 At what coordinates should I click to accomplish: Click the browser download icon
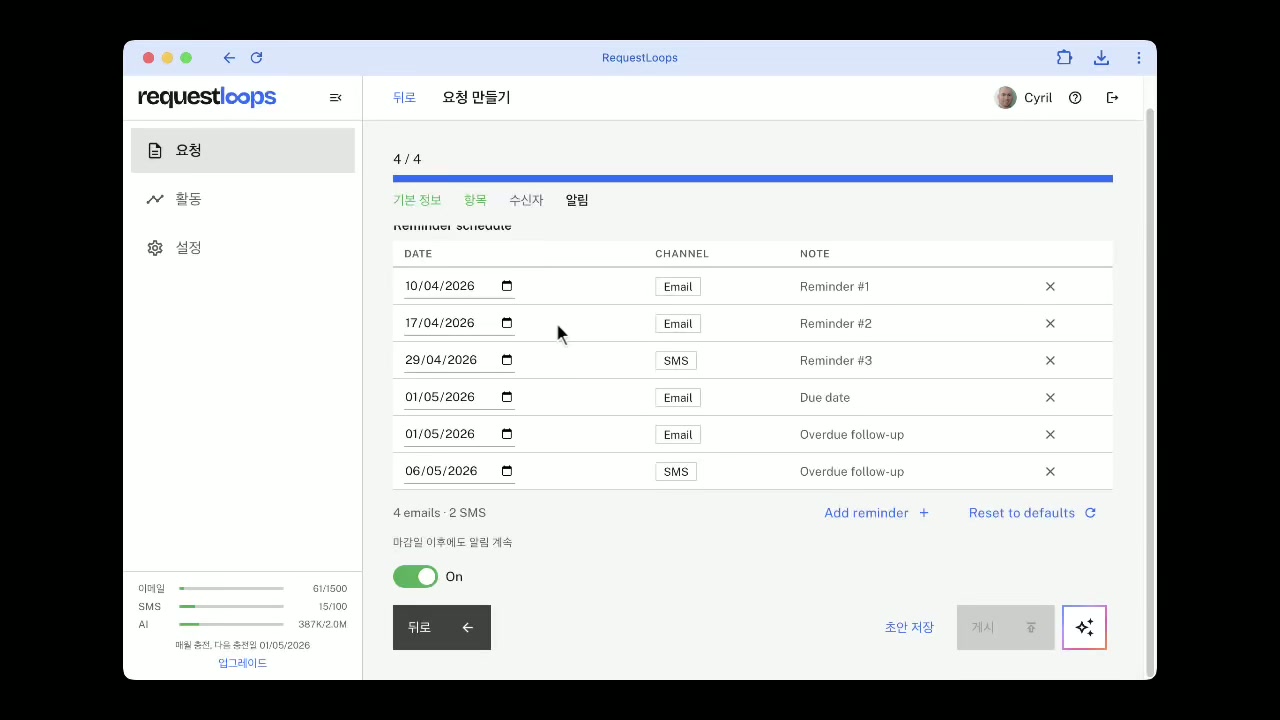tap(1101, 58)
